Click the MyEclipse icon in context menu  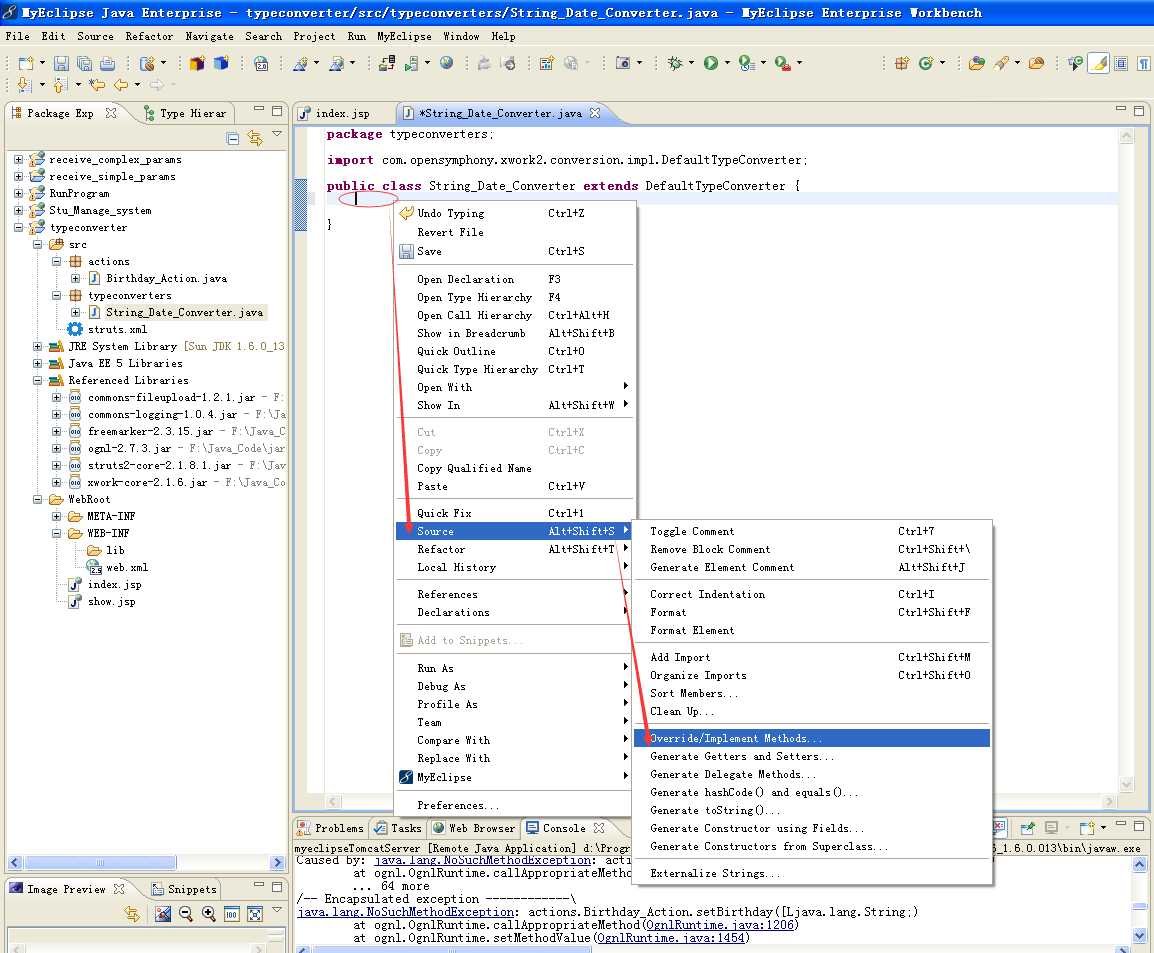406,776
